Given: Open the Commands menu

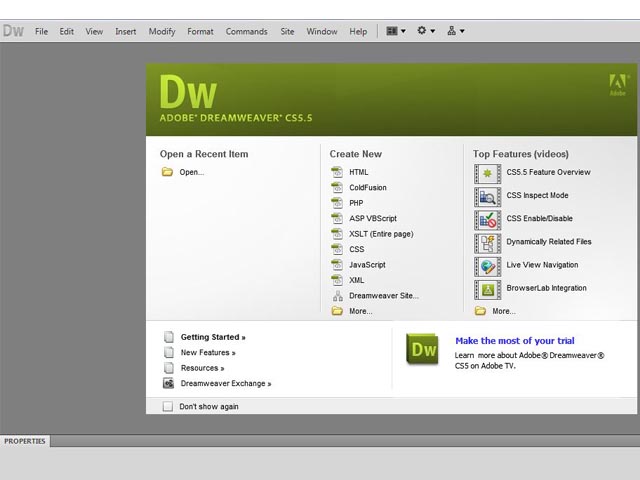Looking at the screenshot, I should point(246,31).
